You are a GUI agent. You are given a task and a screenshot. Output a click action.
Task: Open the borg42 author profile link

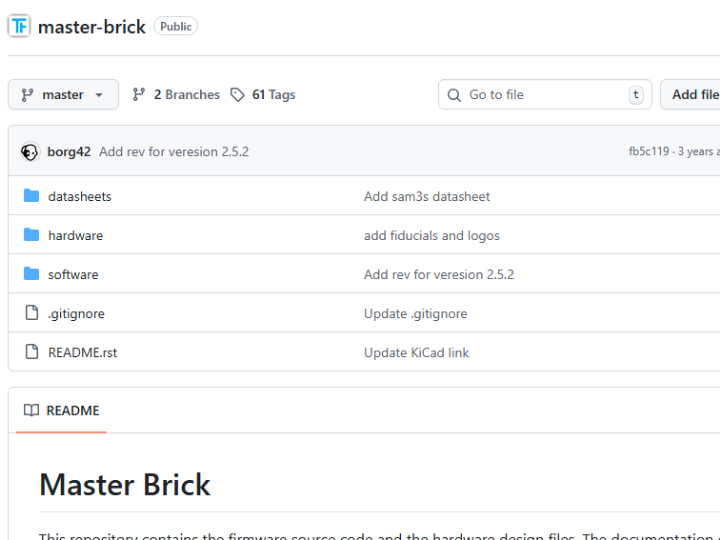click(69, 152)
